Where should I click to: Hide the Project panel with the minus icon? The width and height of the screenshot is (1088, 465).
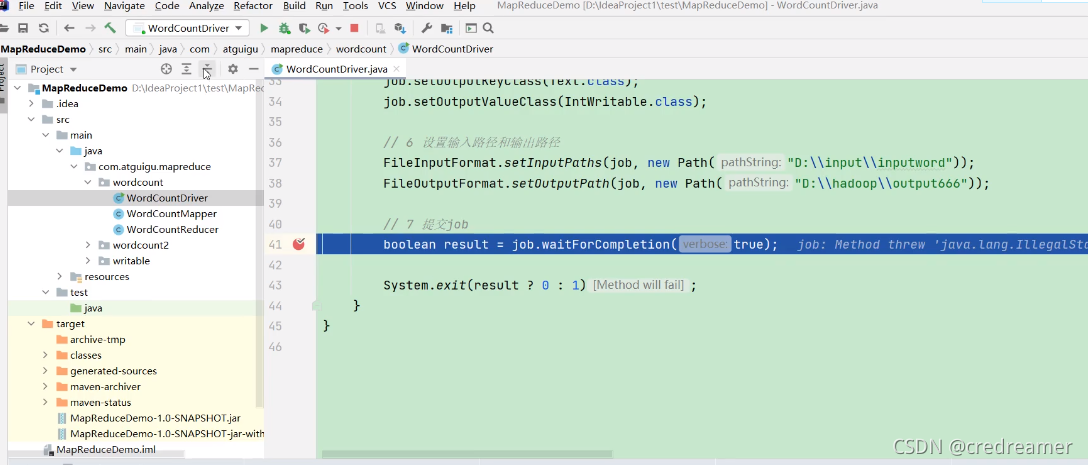pyautogui.click(x=254, y=69)
